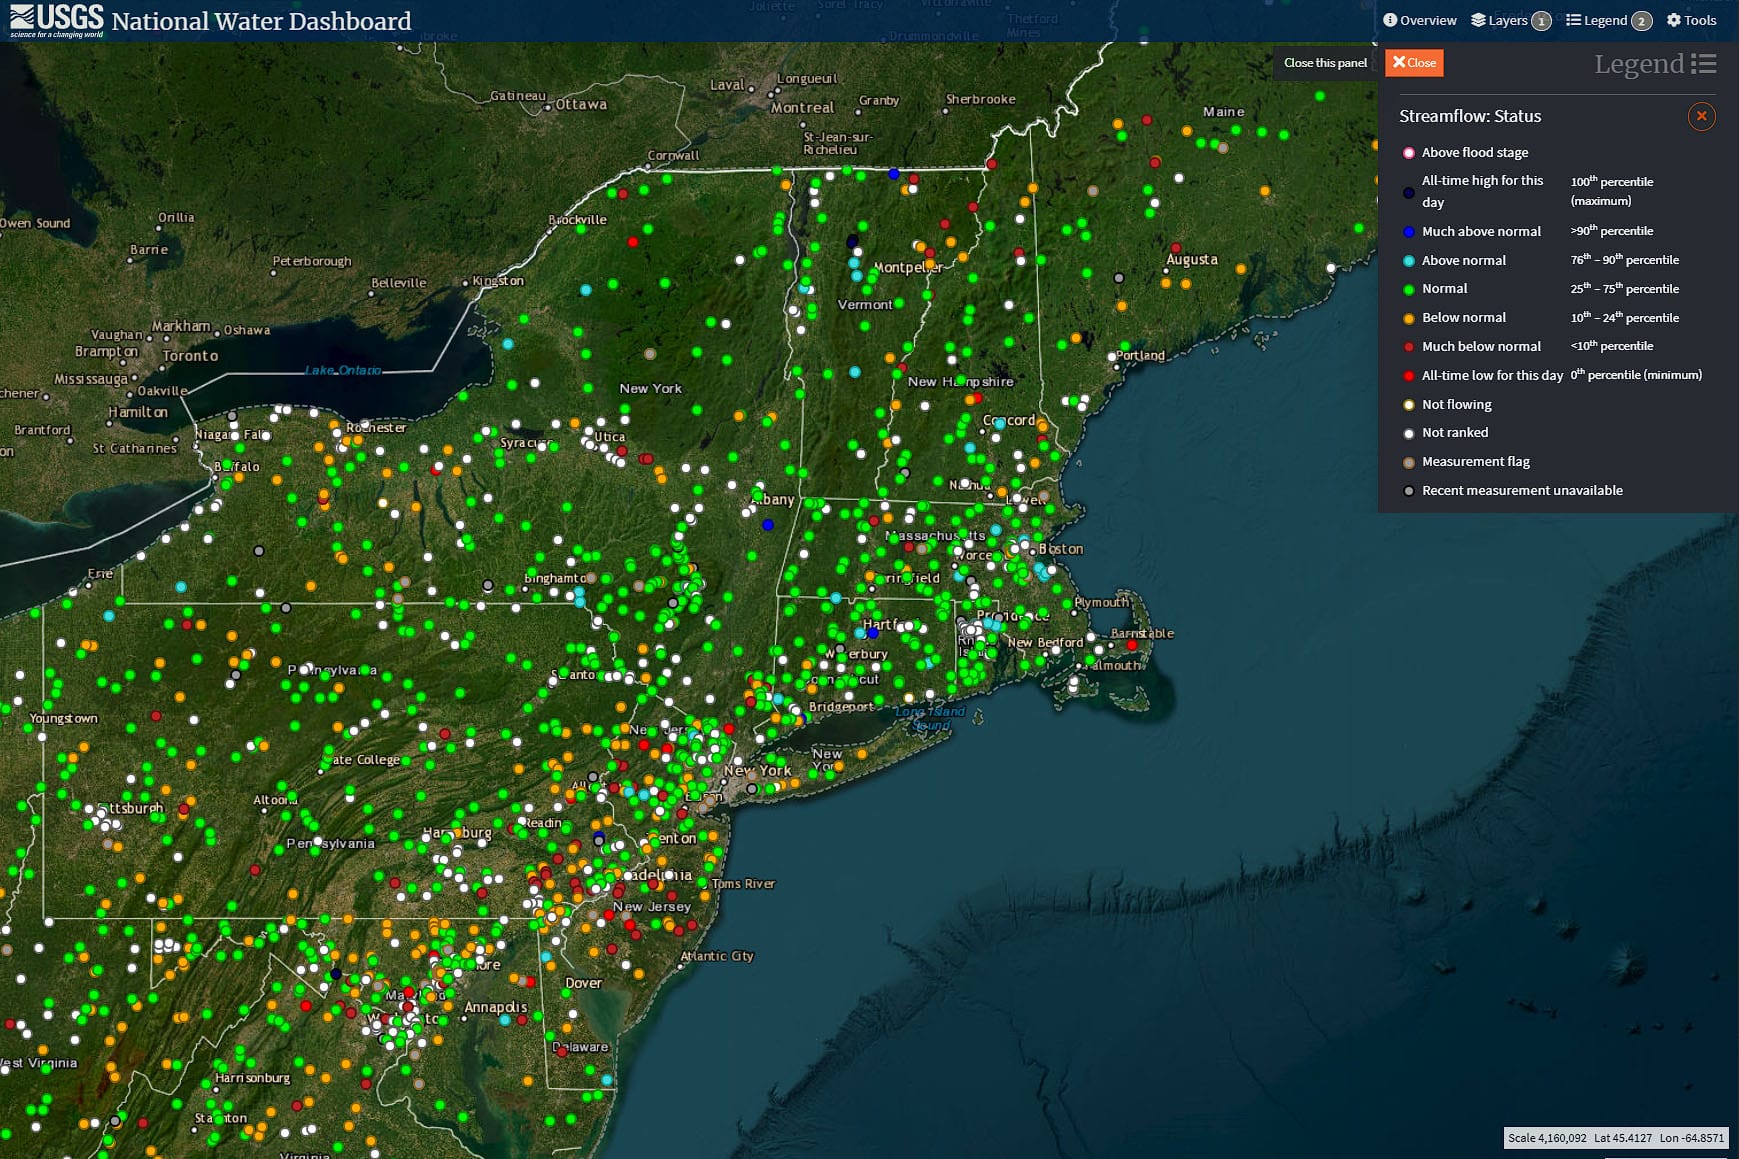
Task: Click the Scale 4,160,092 readout
Action: pos(1547,1138)
